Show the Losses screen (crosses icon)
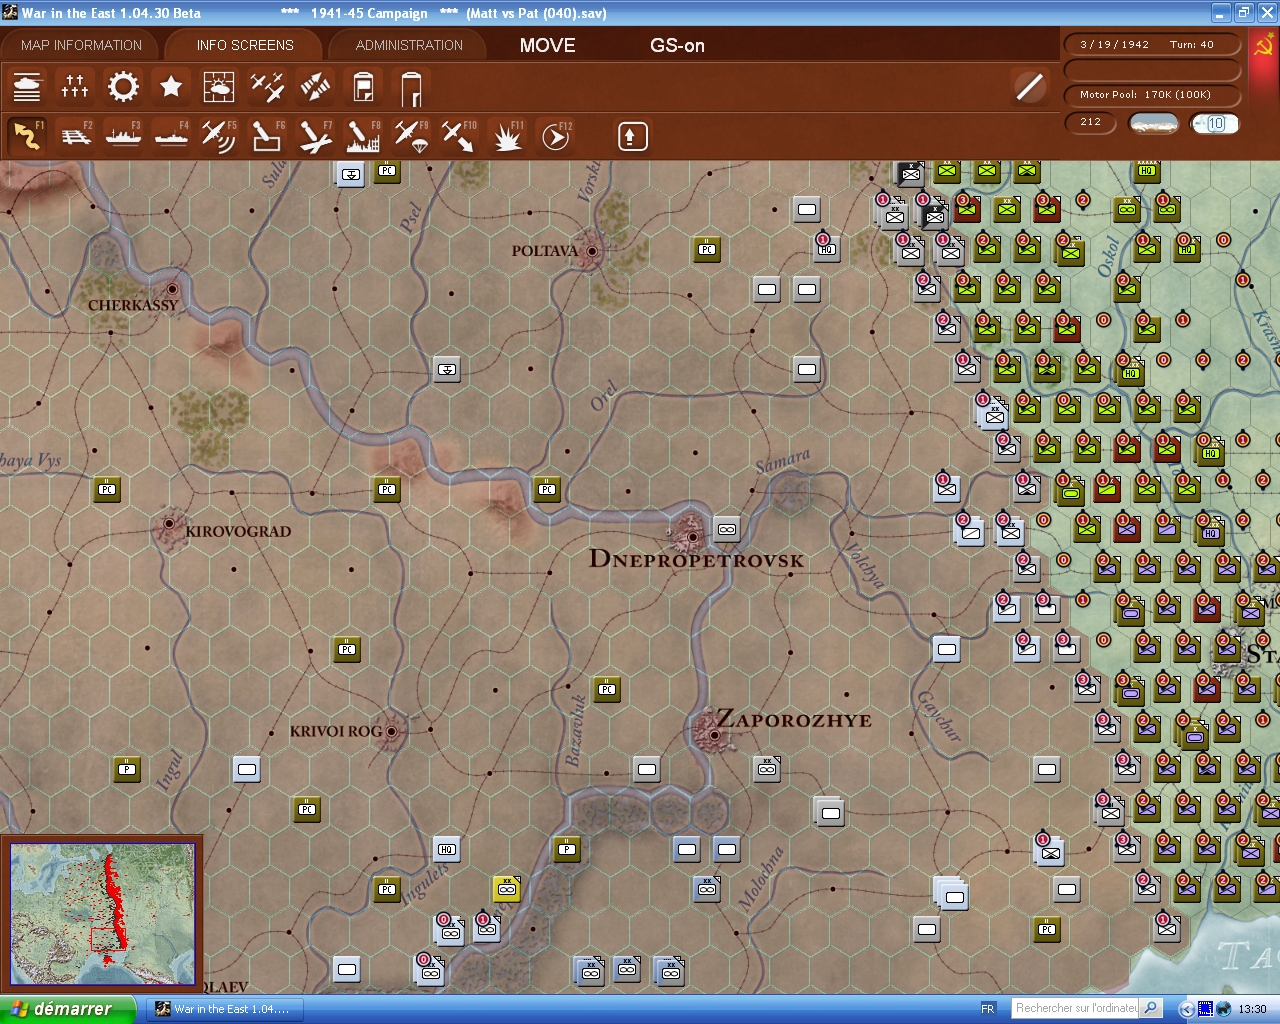The height and width of the screenshot is (1024, 1280). (75, 87)
